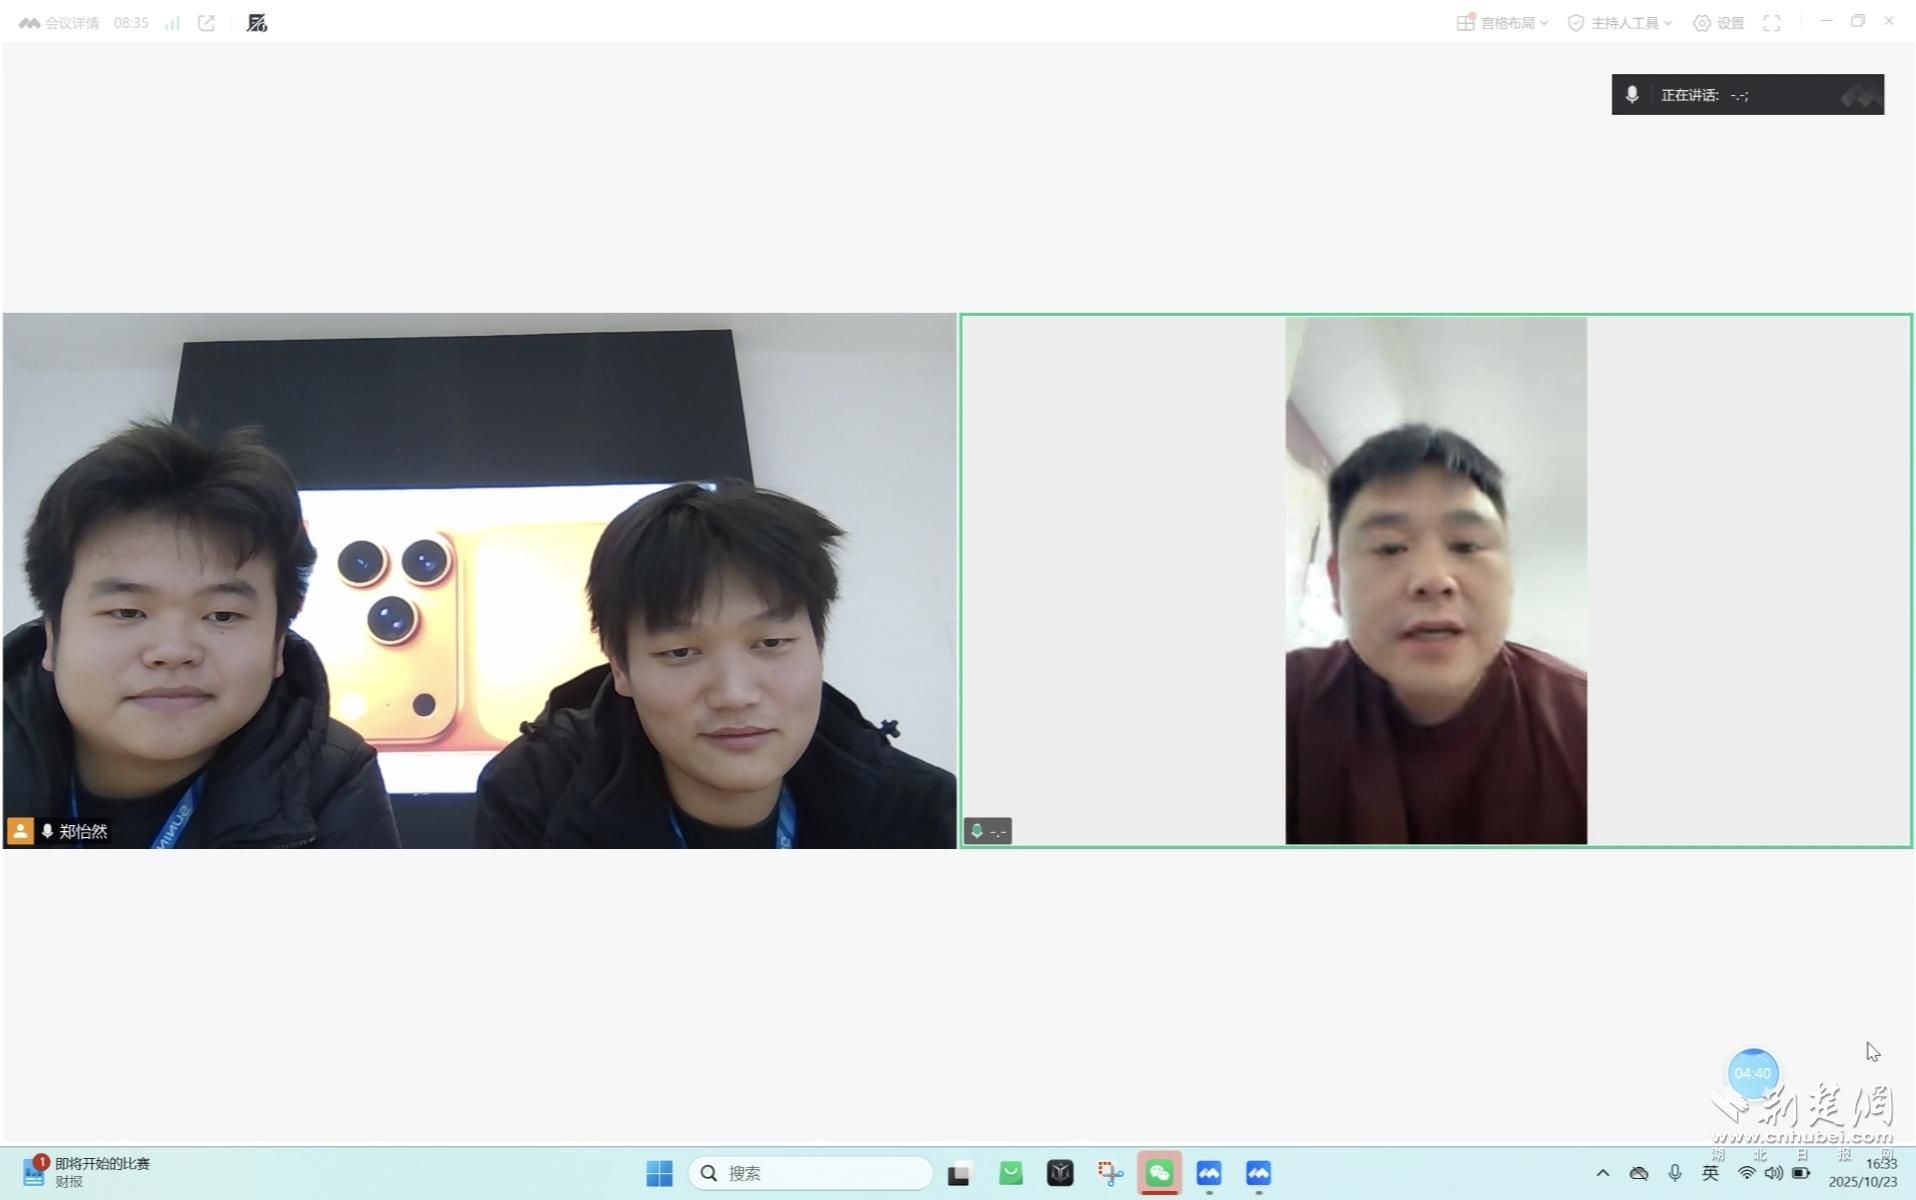The width and height of the screenshot is (1916, 1200).
Task: Click the 郑怡然 name label microphone
Action: pos(47,831)
